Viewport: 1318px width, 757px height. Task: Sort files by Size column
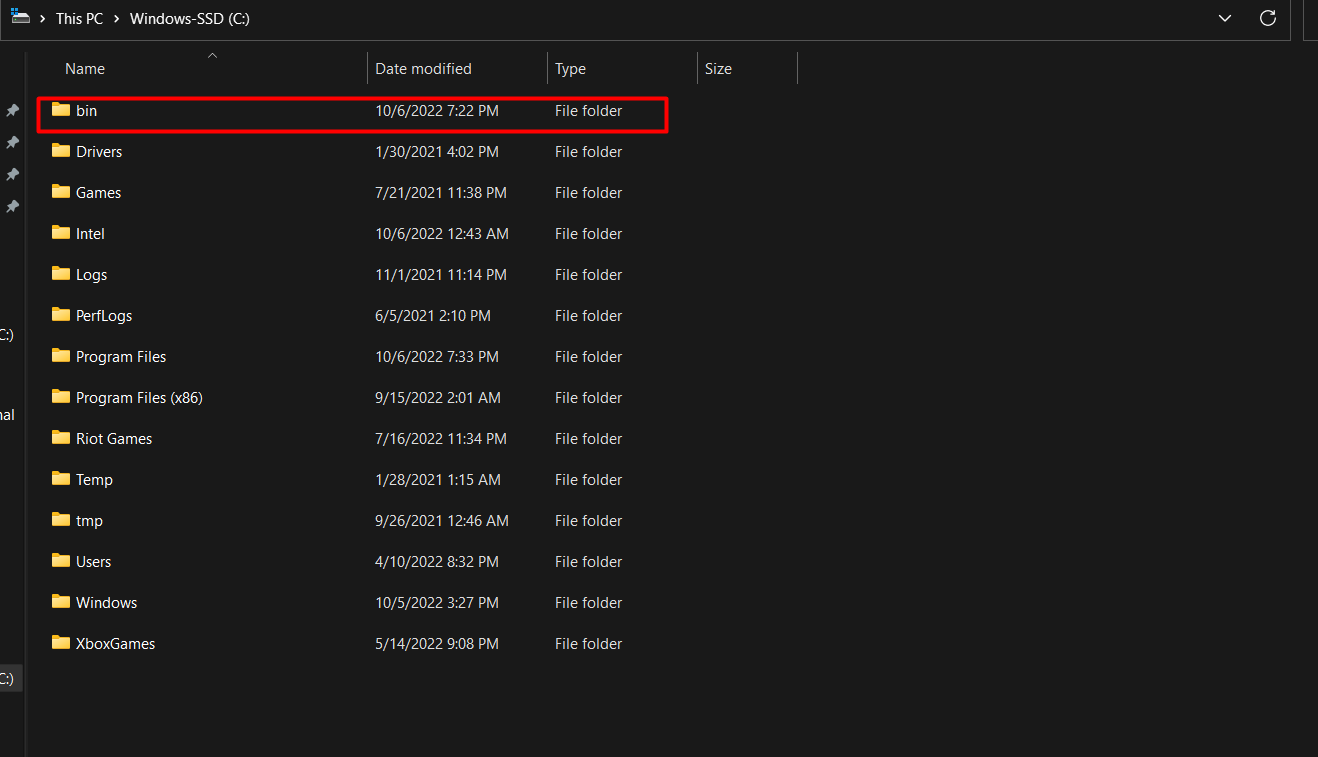coord(718,69)
